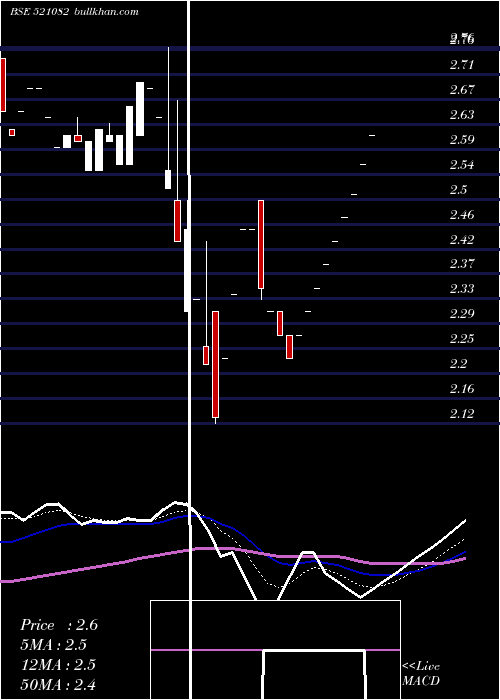Click the 2.71 price axis label
The width and height of the screenshot is (500, 700).
pos(462,65)
